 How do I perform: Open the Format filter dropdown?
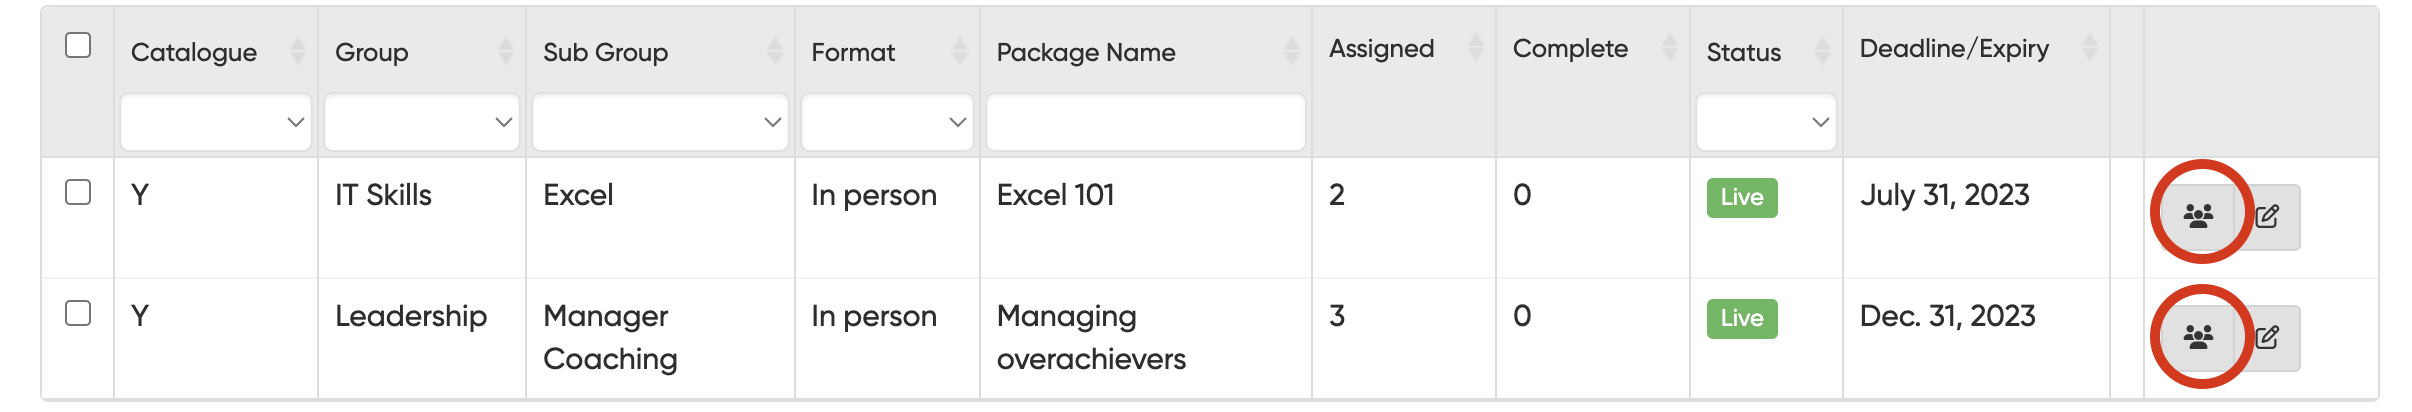pyautogui.click(x=887, y=122)
